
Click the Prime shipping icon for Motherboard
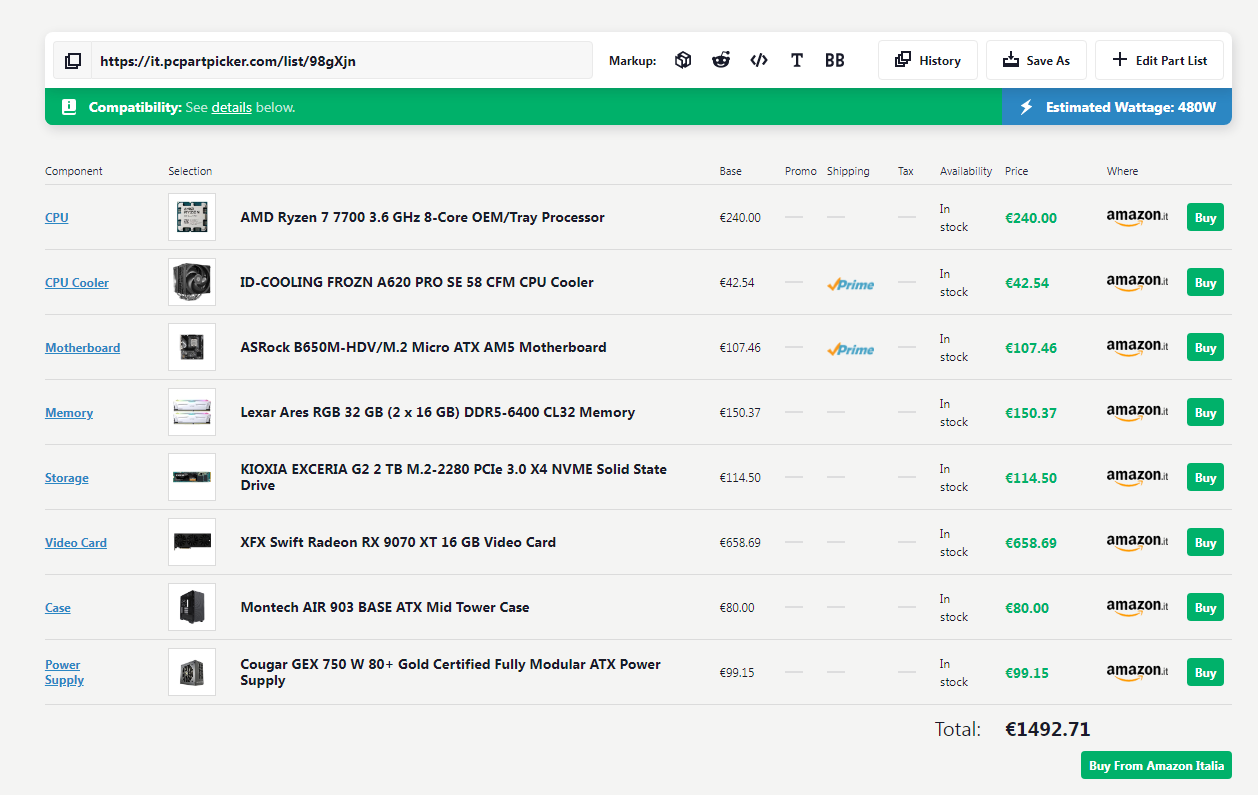coord(850,349)
